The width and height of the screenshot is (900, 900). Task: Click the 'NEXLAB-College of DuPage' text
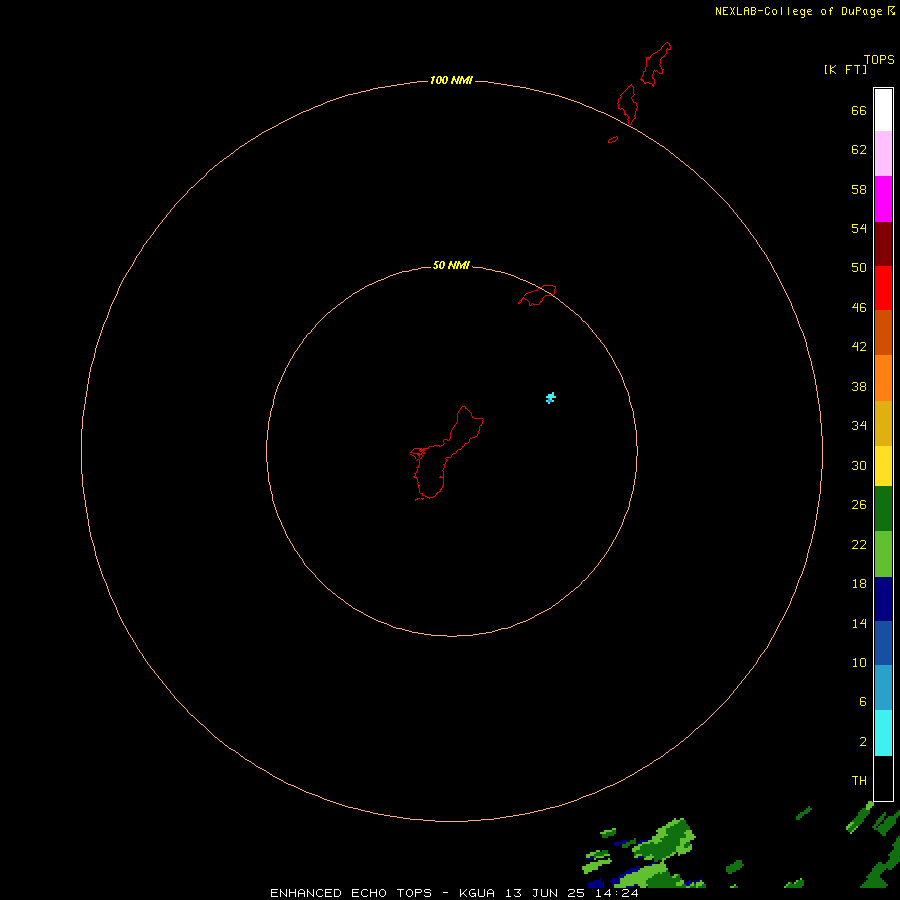point(800,11)
